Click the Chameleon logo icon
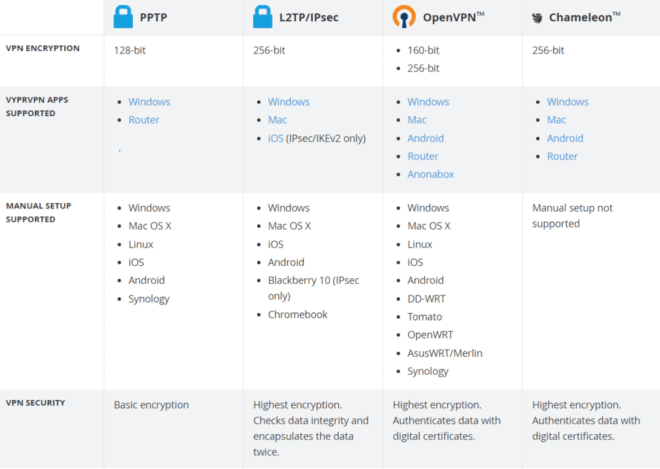The image size is (660, 469). tap(537, 18)
